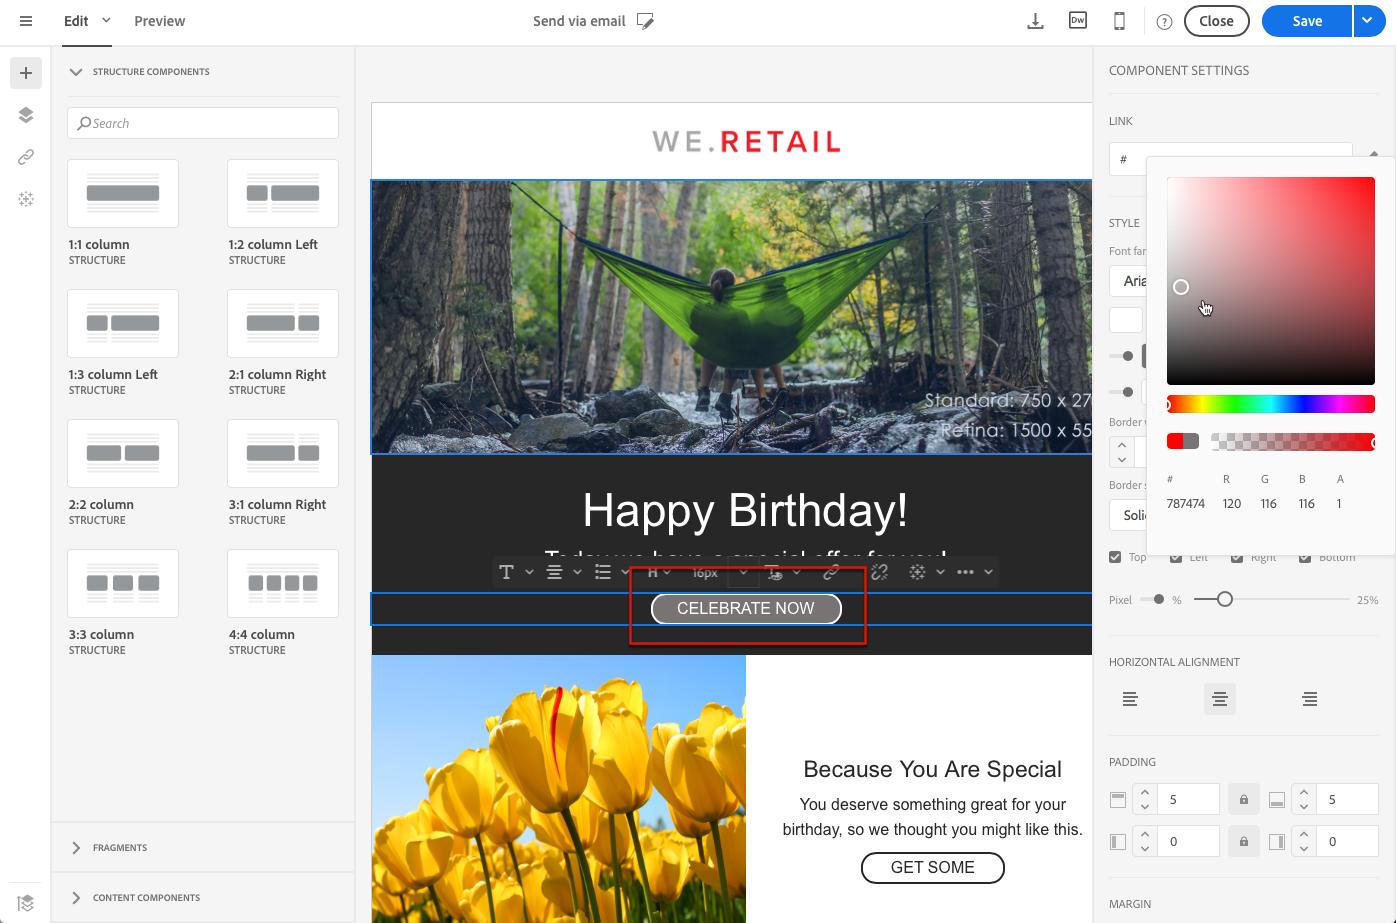Screen dimensions: 1396x923
Task: Toggle the Pixel / % unit switch
Action: (1153, 600)
